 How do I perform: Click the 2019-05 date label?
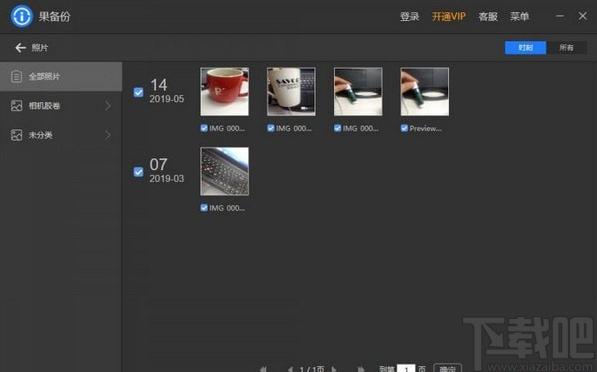[167, 99]
